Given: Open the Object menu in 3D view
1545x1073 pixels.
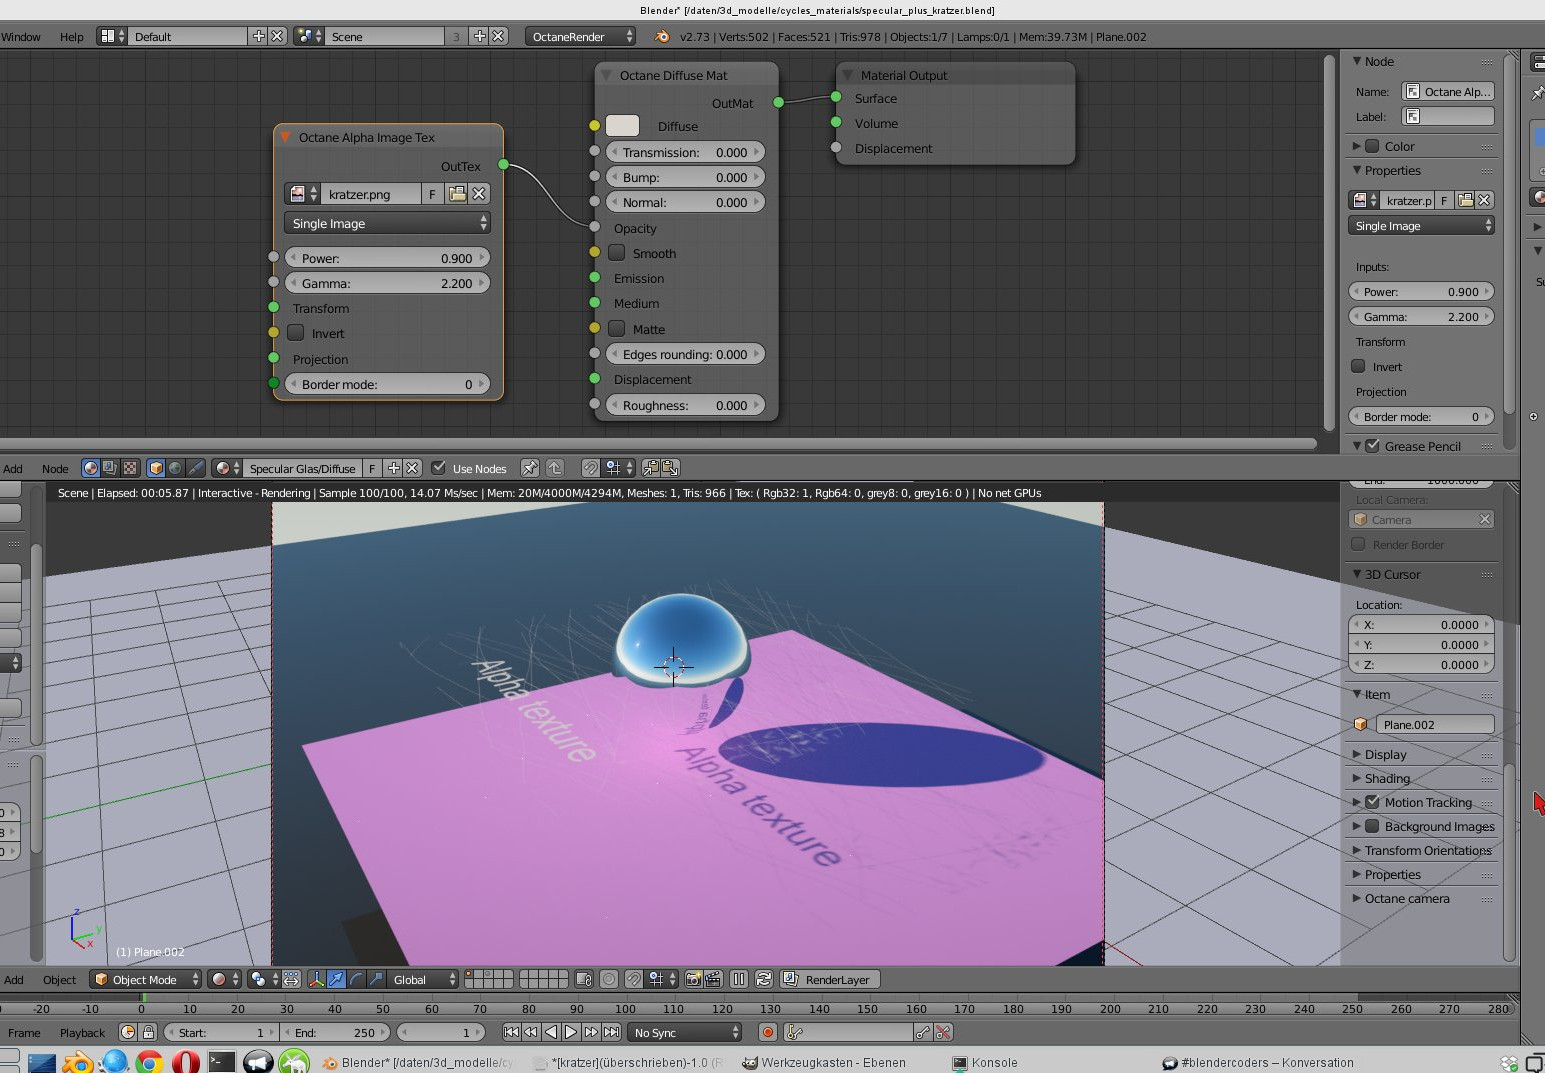Looking at the screenshot, I should [59, 980].
